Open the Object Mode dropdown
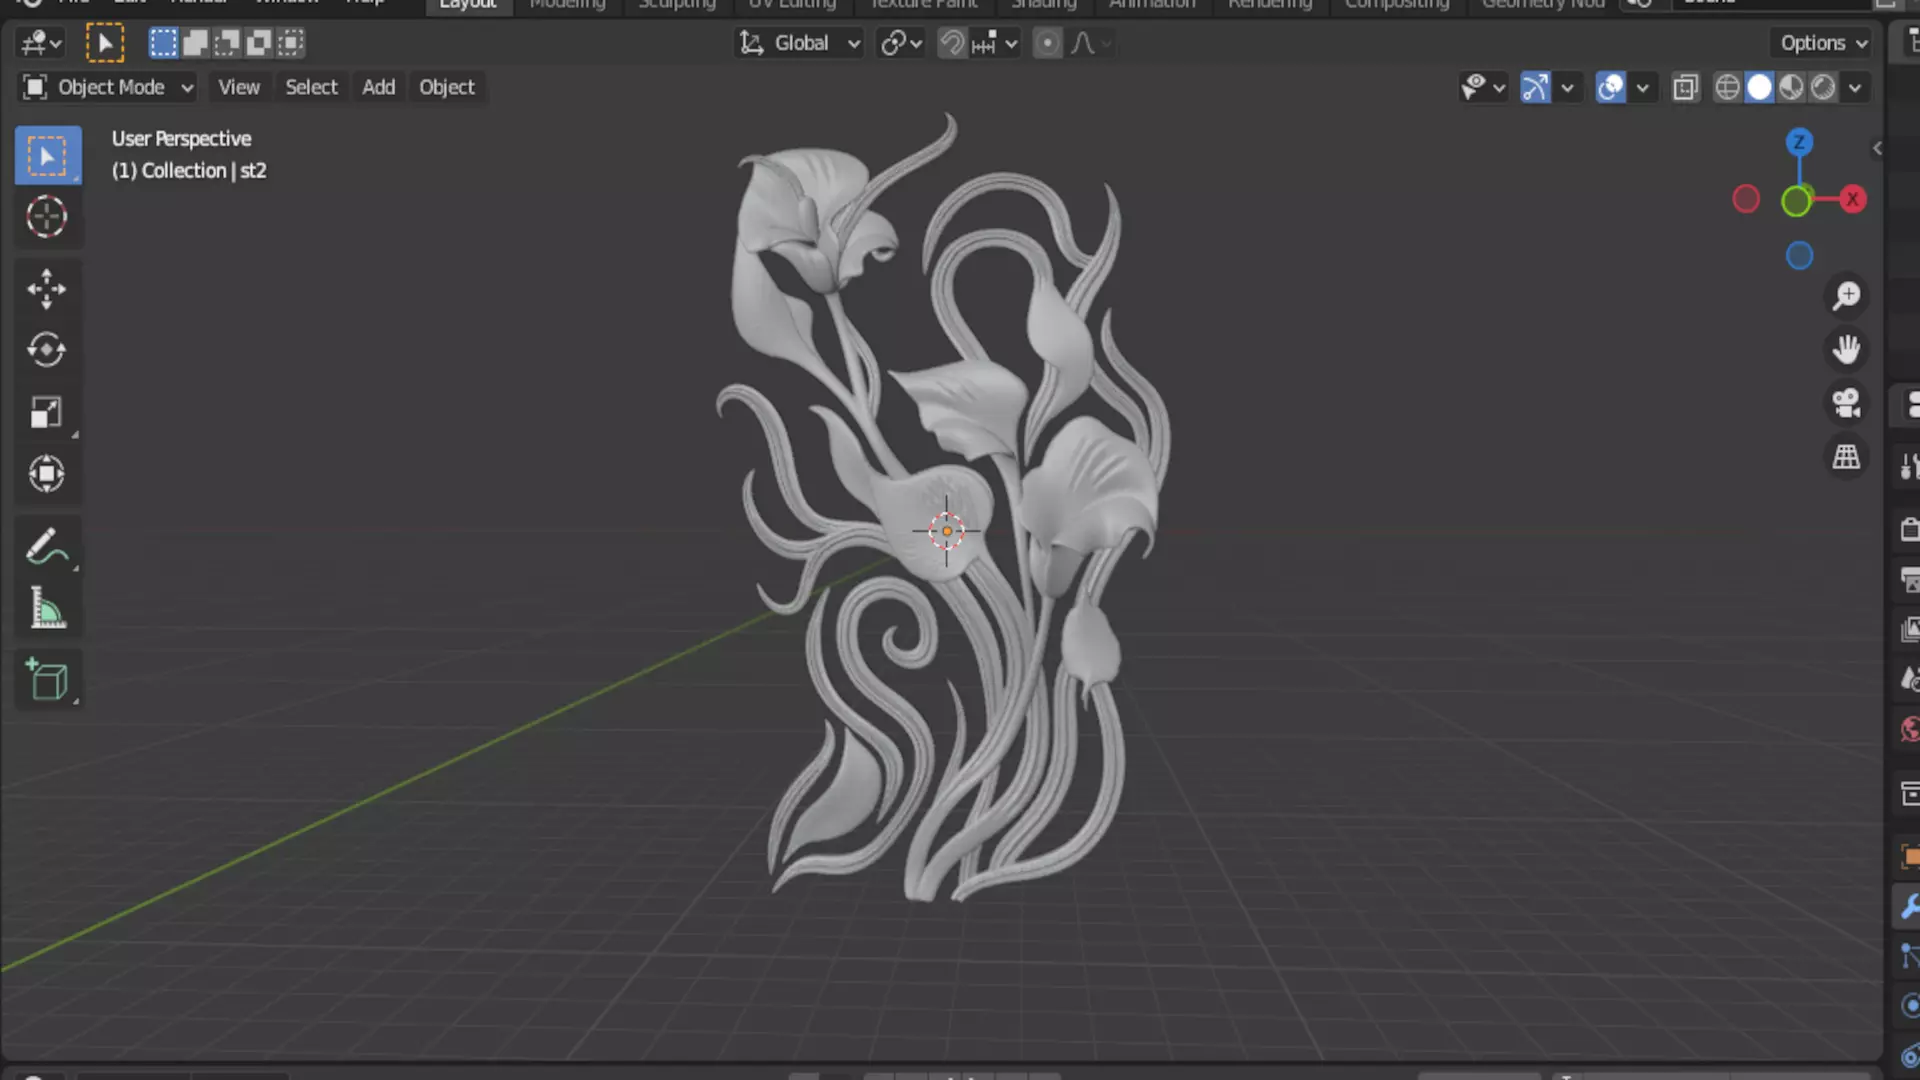The width and height of the screenshot is (1920, 1080). click(x=108, y=88)
